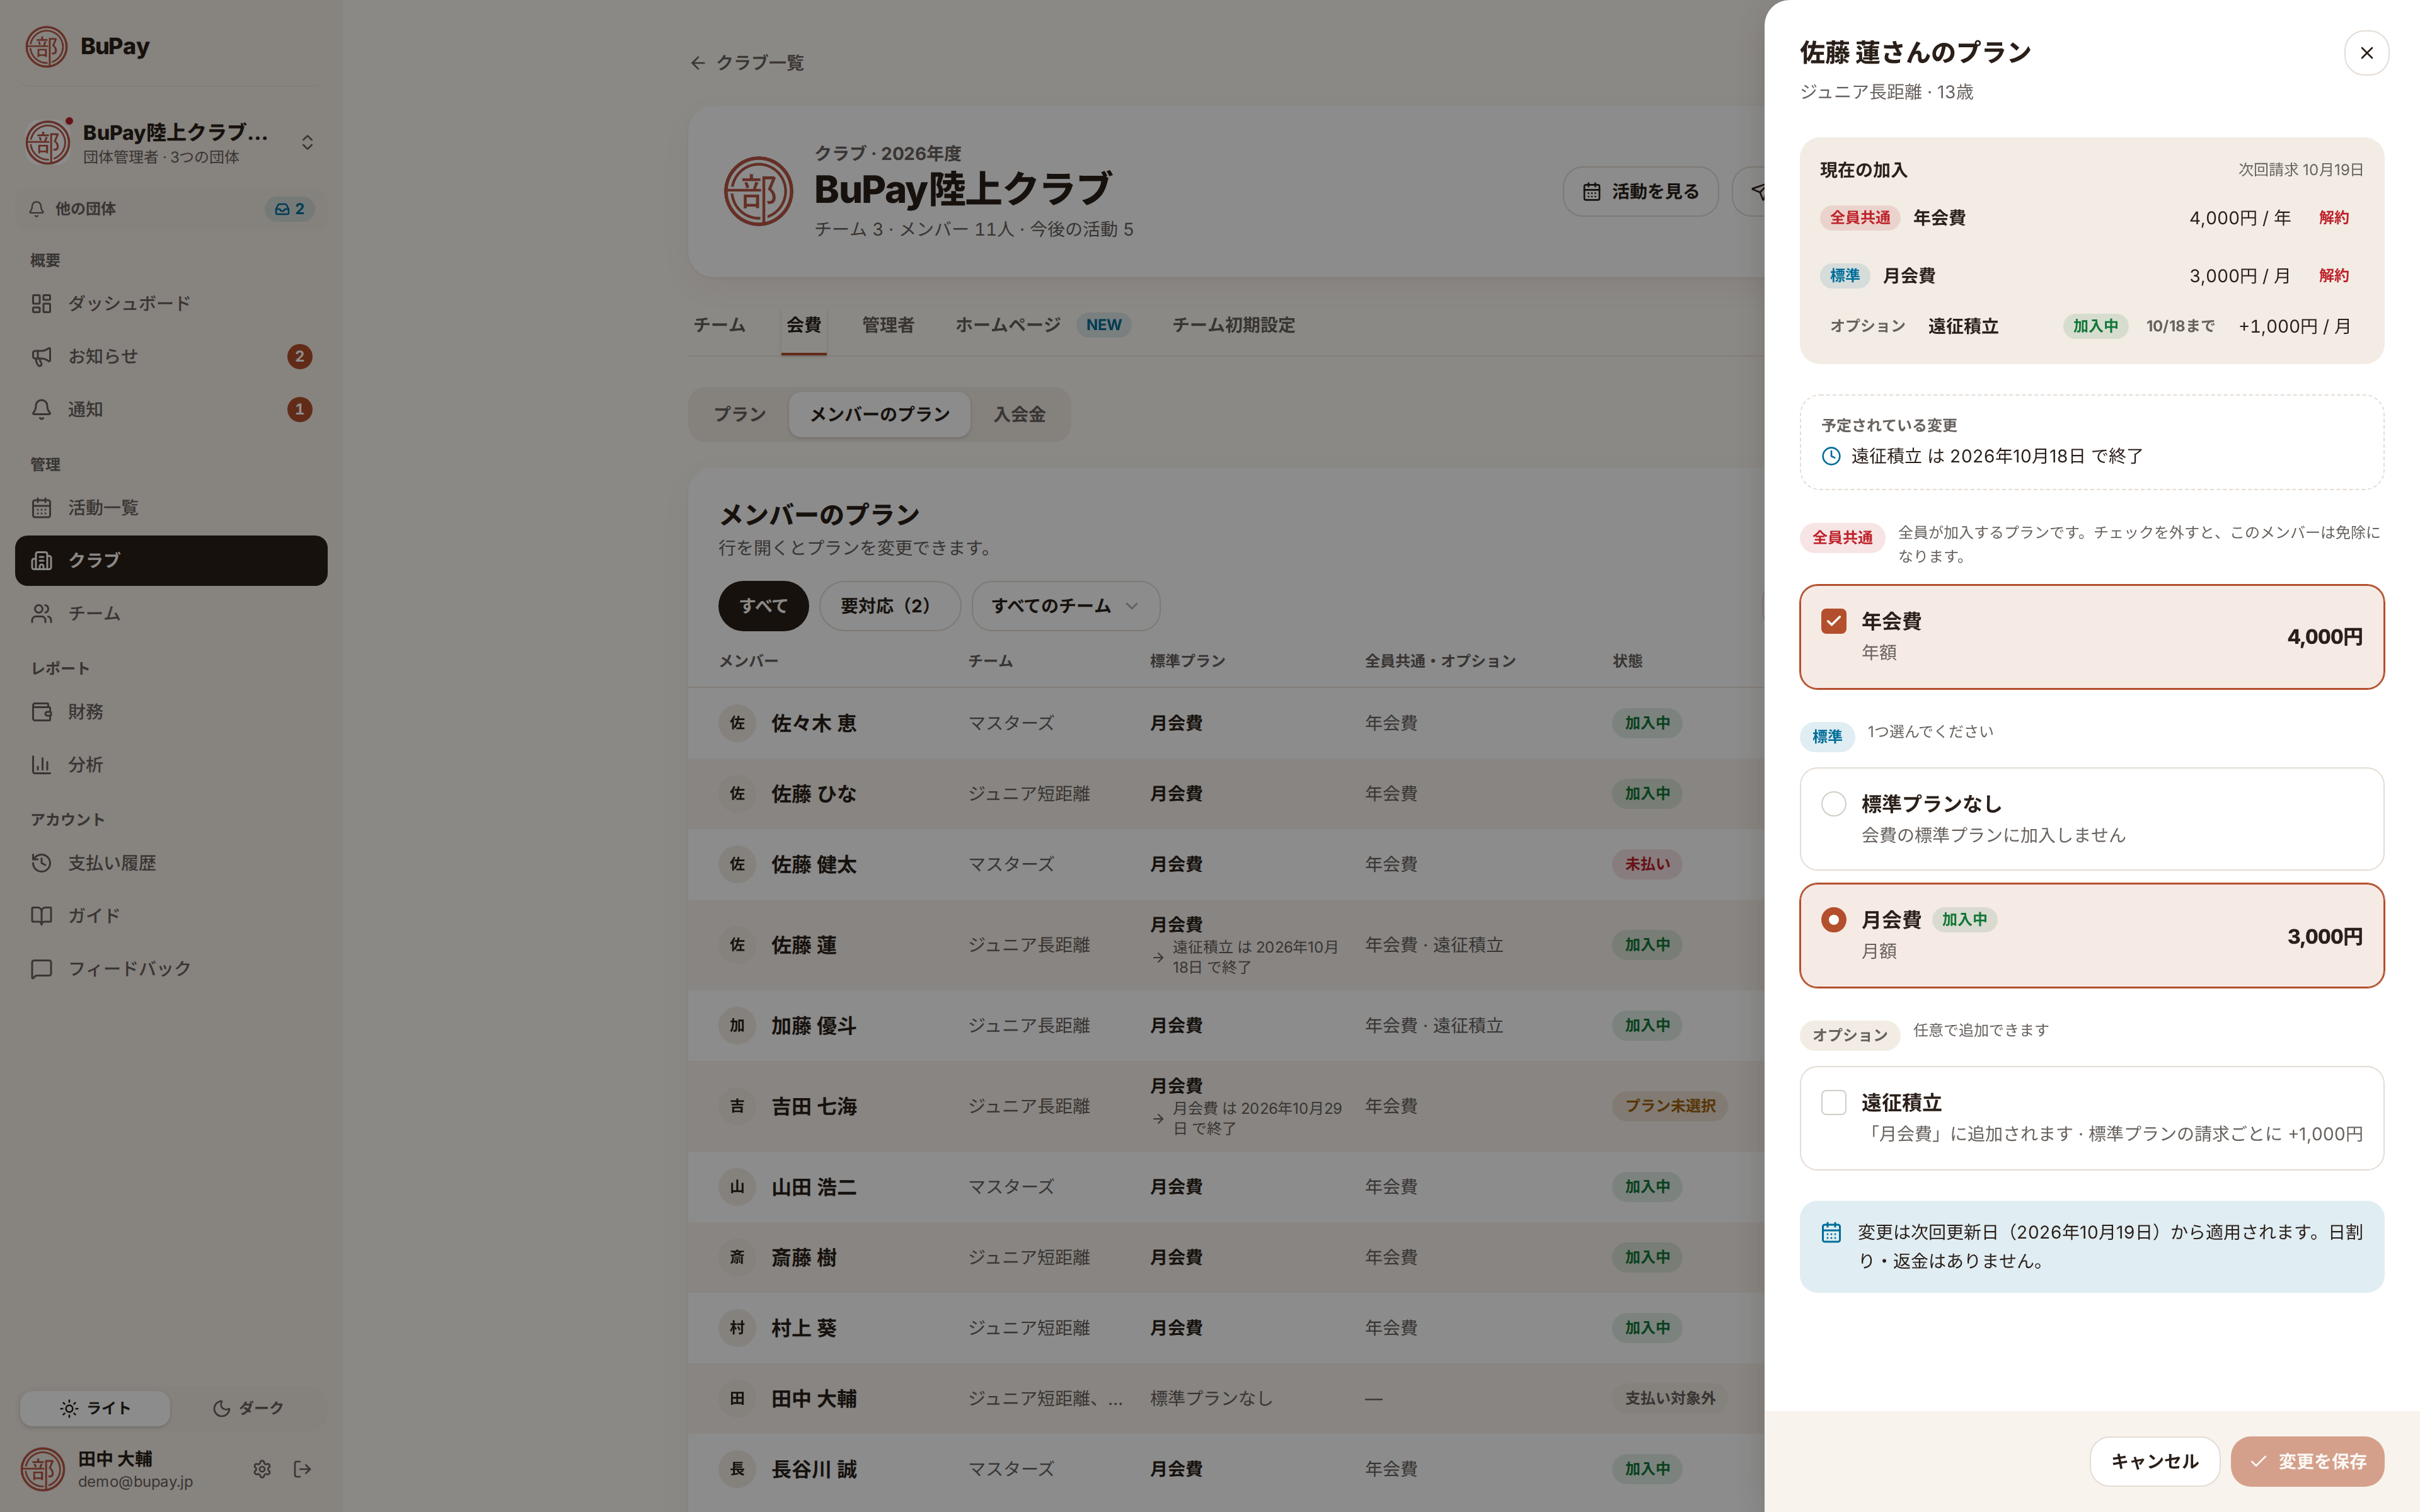Open the 吉田 七海 member row
The image size is (2420, 1512).
1226,1106
